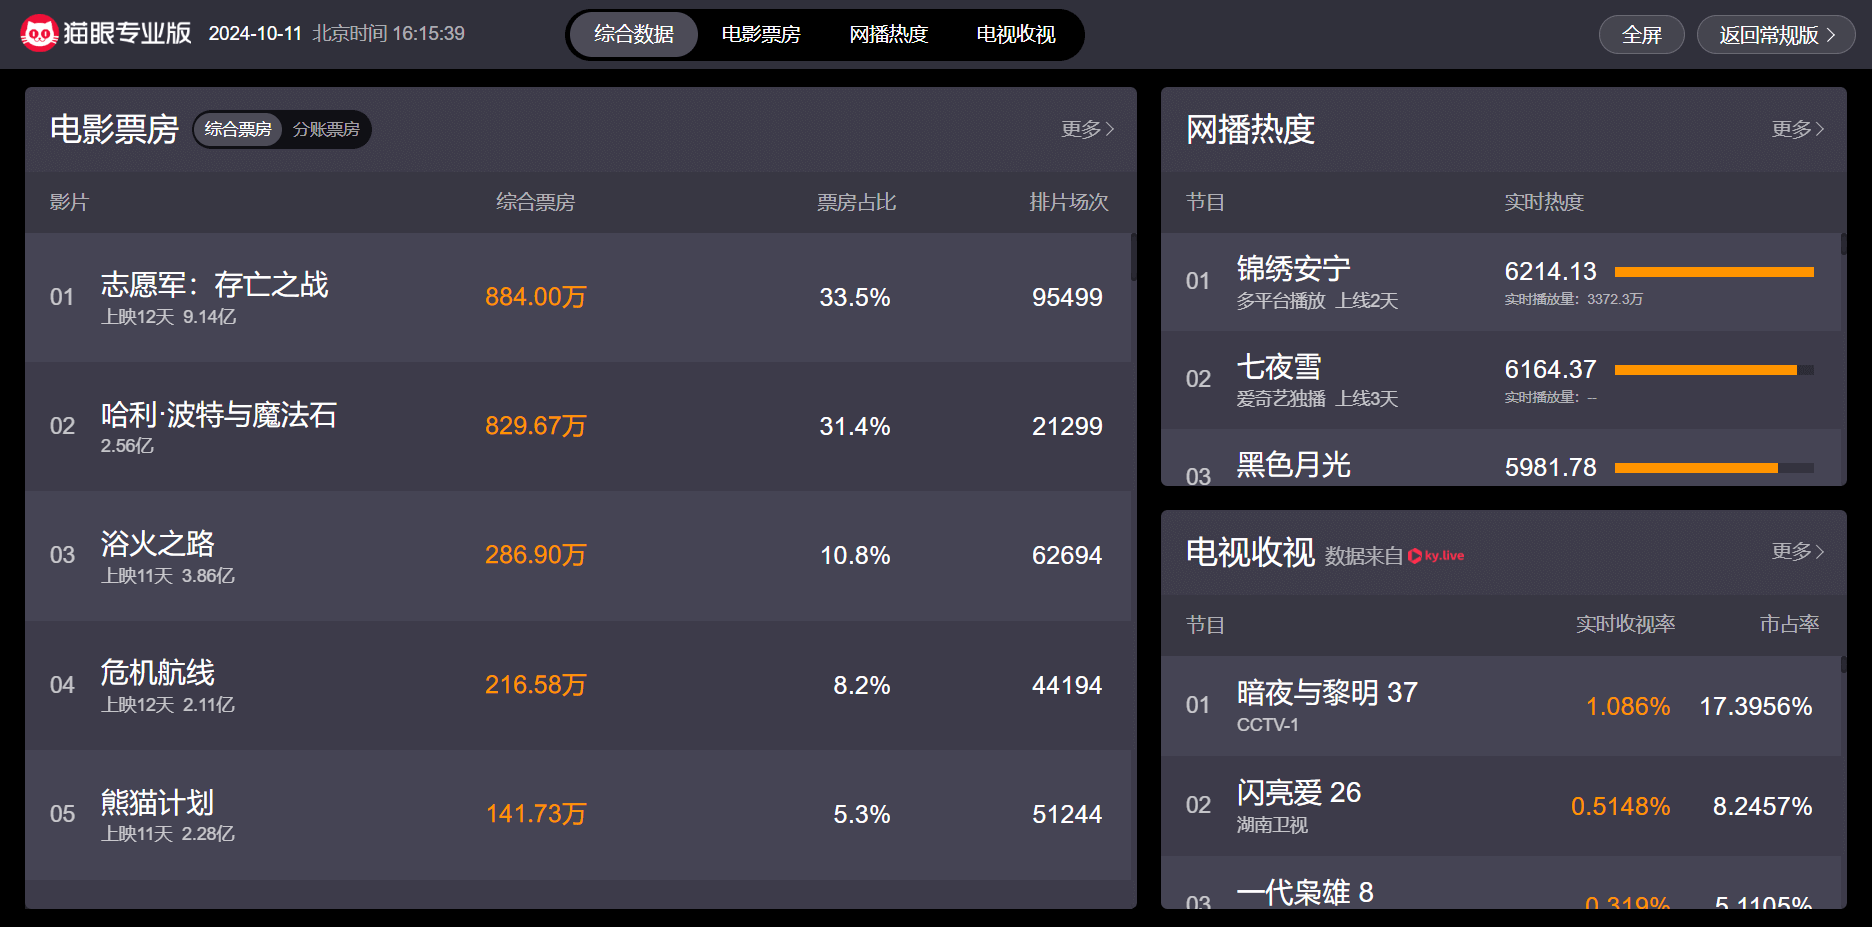
Task: Open the 综合数据 tab
Action: click(634, 35)
